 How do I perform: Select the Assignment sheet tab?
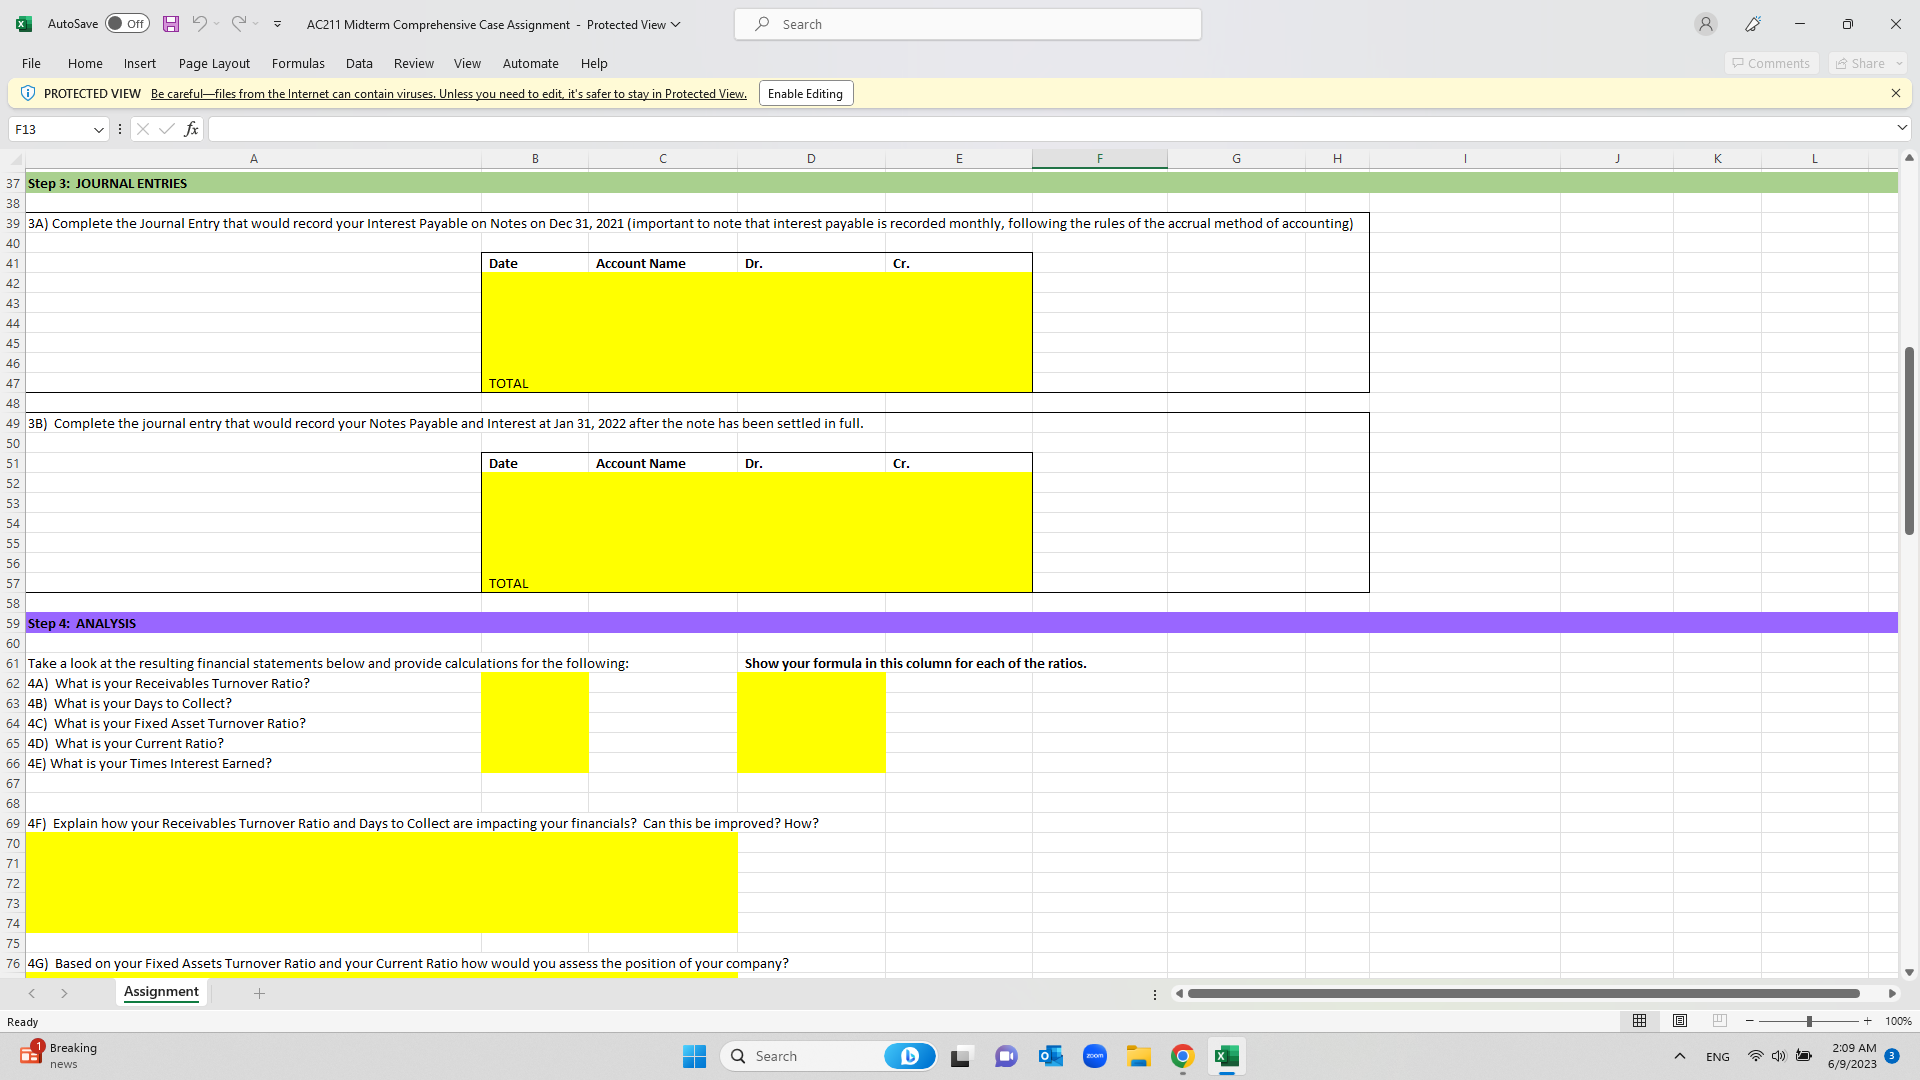pyautogui.click(x=161, y=992)
